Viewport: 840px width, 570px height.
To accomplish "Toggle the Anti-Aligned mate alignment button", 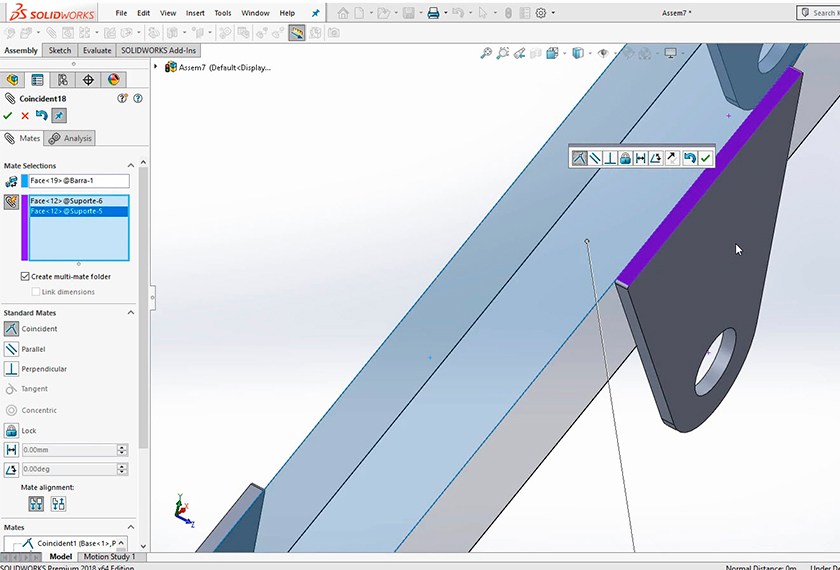I will point(59,504).
